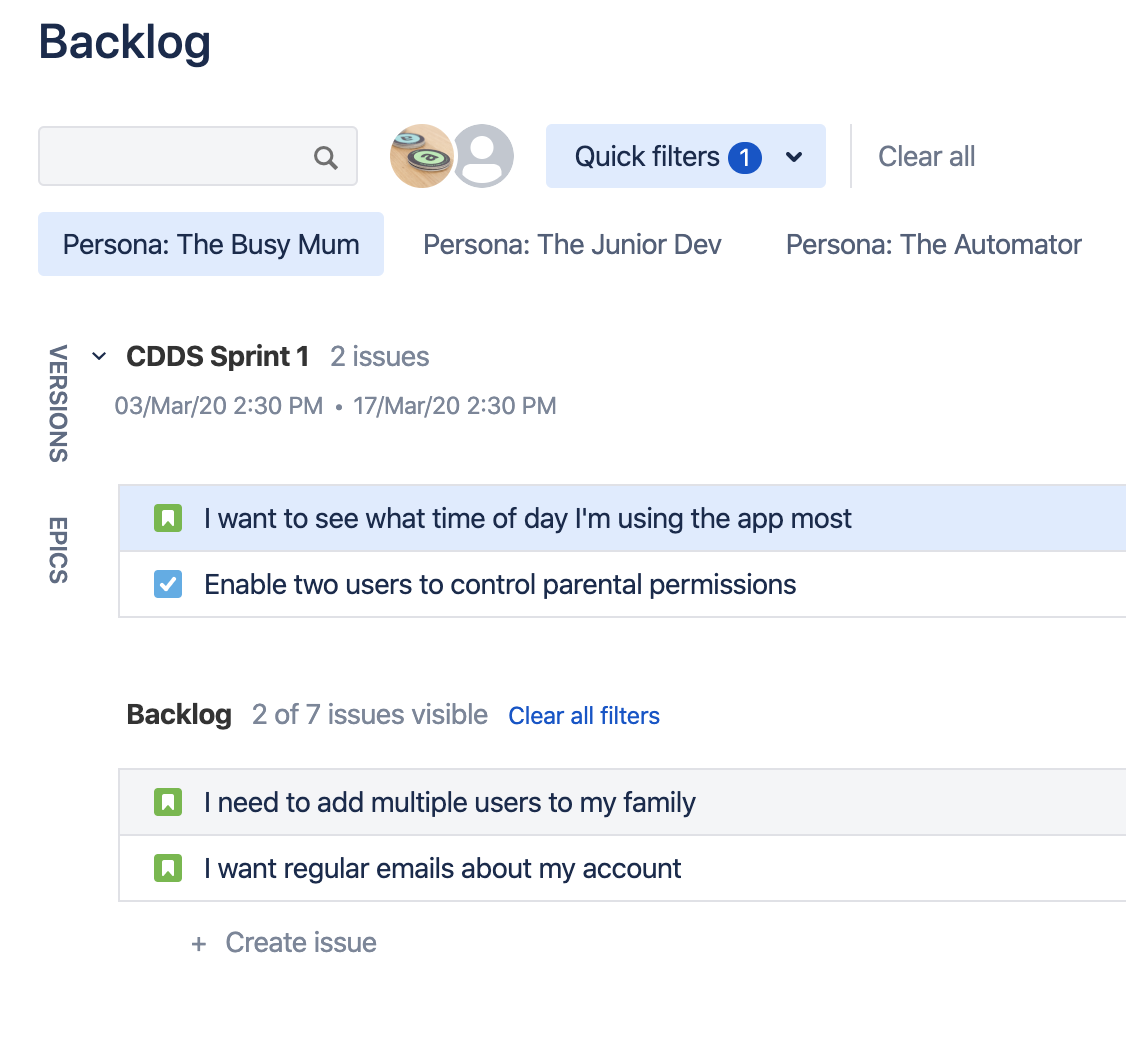Click task icon for parental permissions issue
The height and width of the screenshot is (1042, 1126).
[168, 584]
